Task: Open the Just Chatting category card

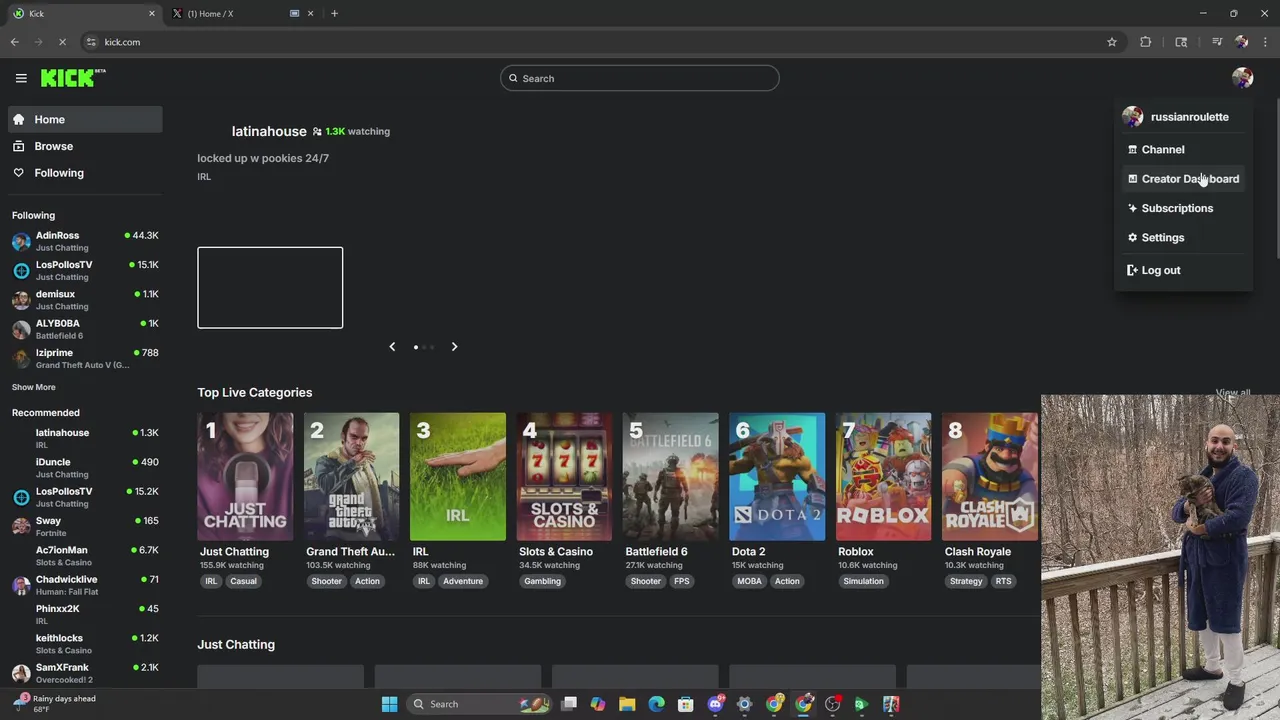Action: tap(245, 477)
